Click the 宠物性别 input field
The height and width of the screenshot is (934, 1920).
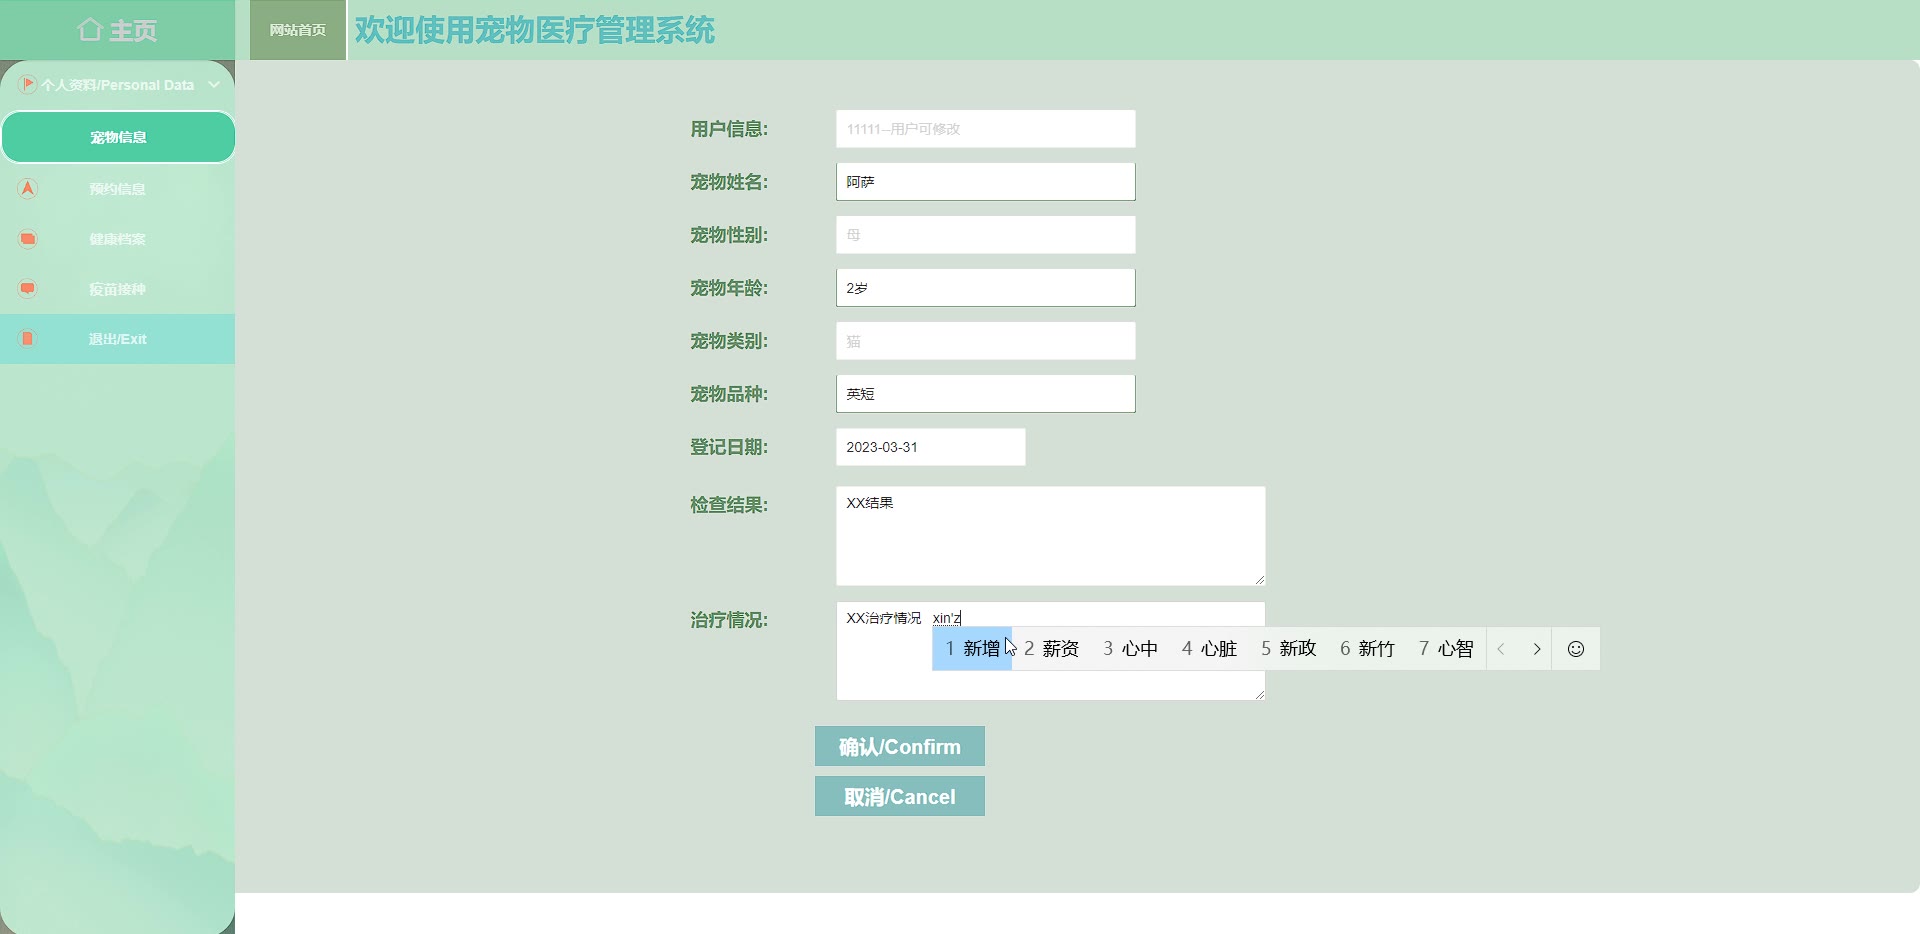[986, 235]
